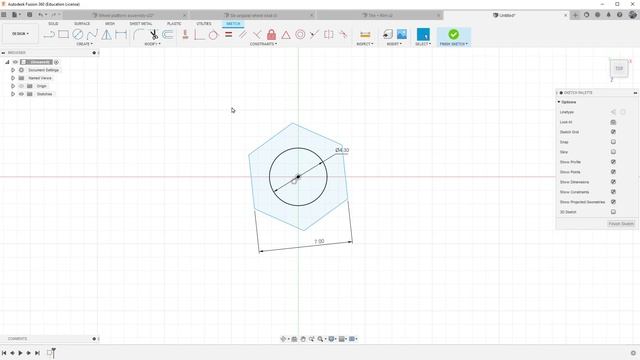Toggle the Sketch Grid checkbox
Screen dimensions: 640x360
613,132
